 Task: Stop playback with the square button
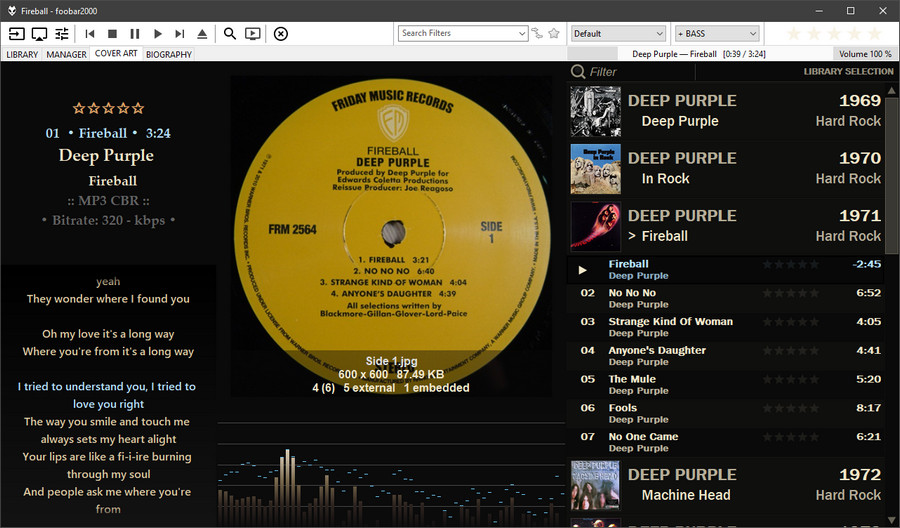click(112, 34)
